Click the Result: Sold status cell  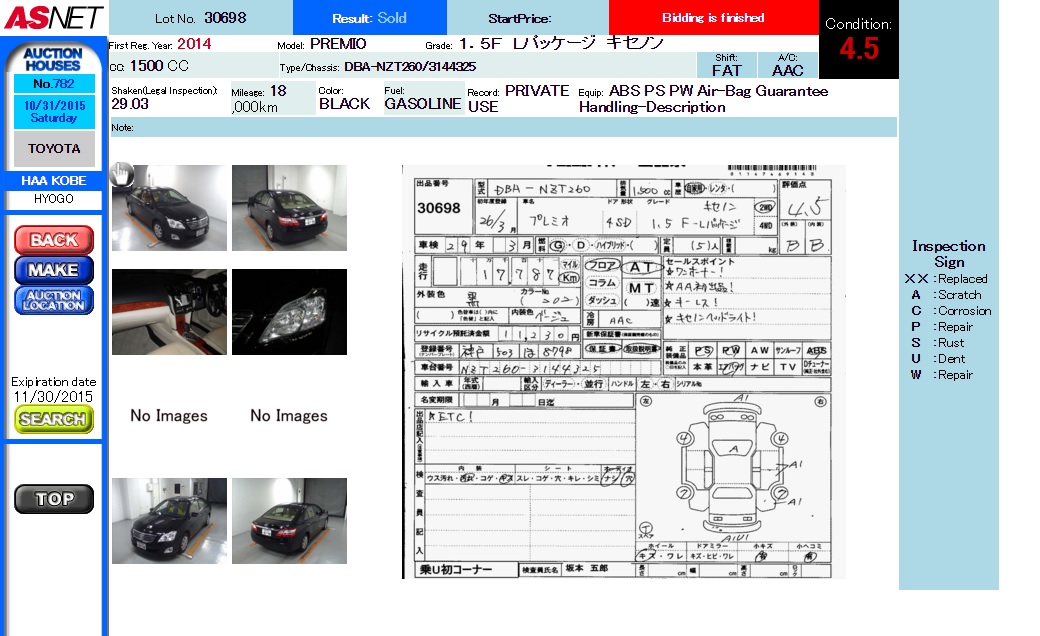point(369,18)
